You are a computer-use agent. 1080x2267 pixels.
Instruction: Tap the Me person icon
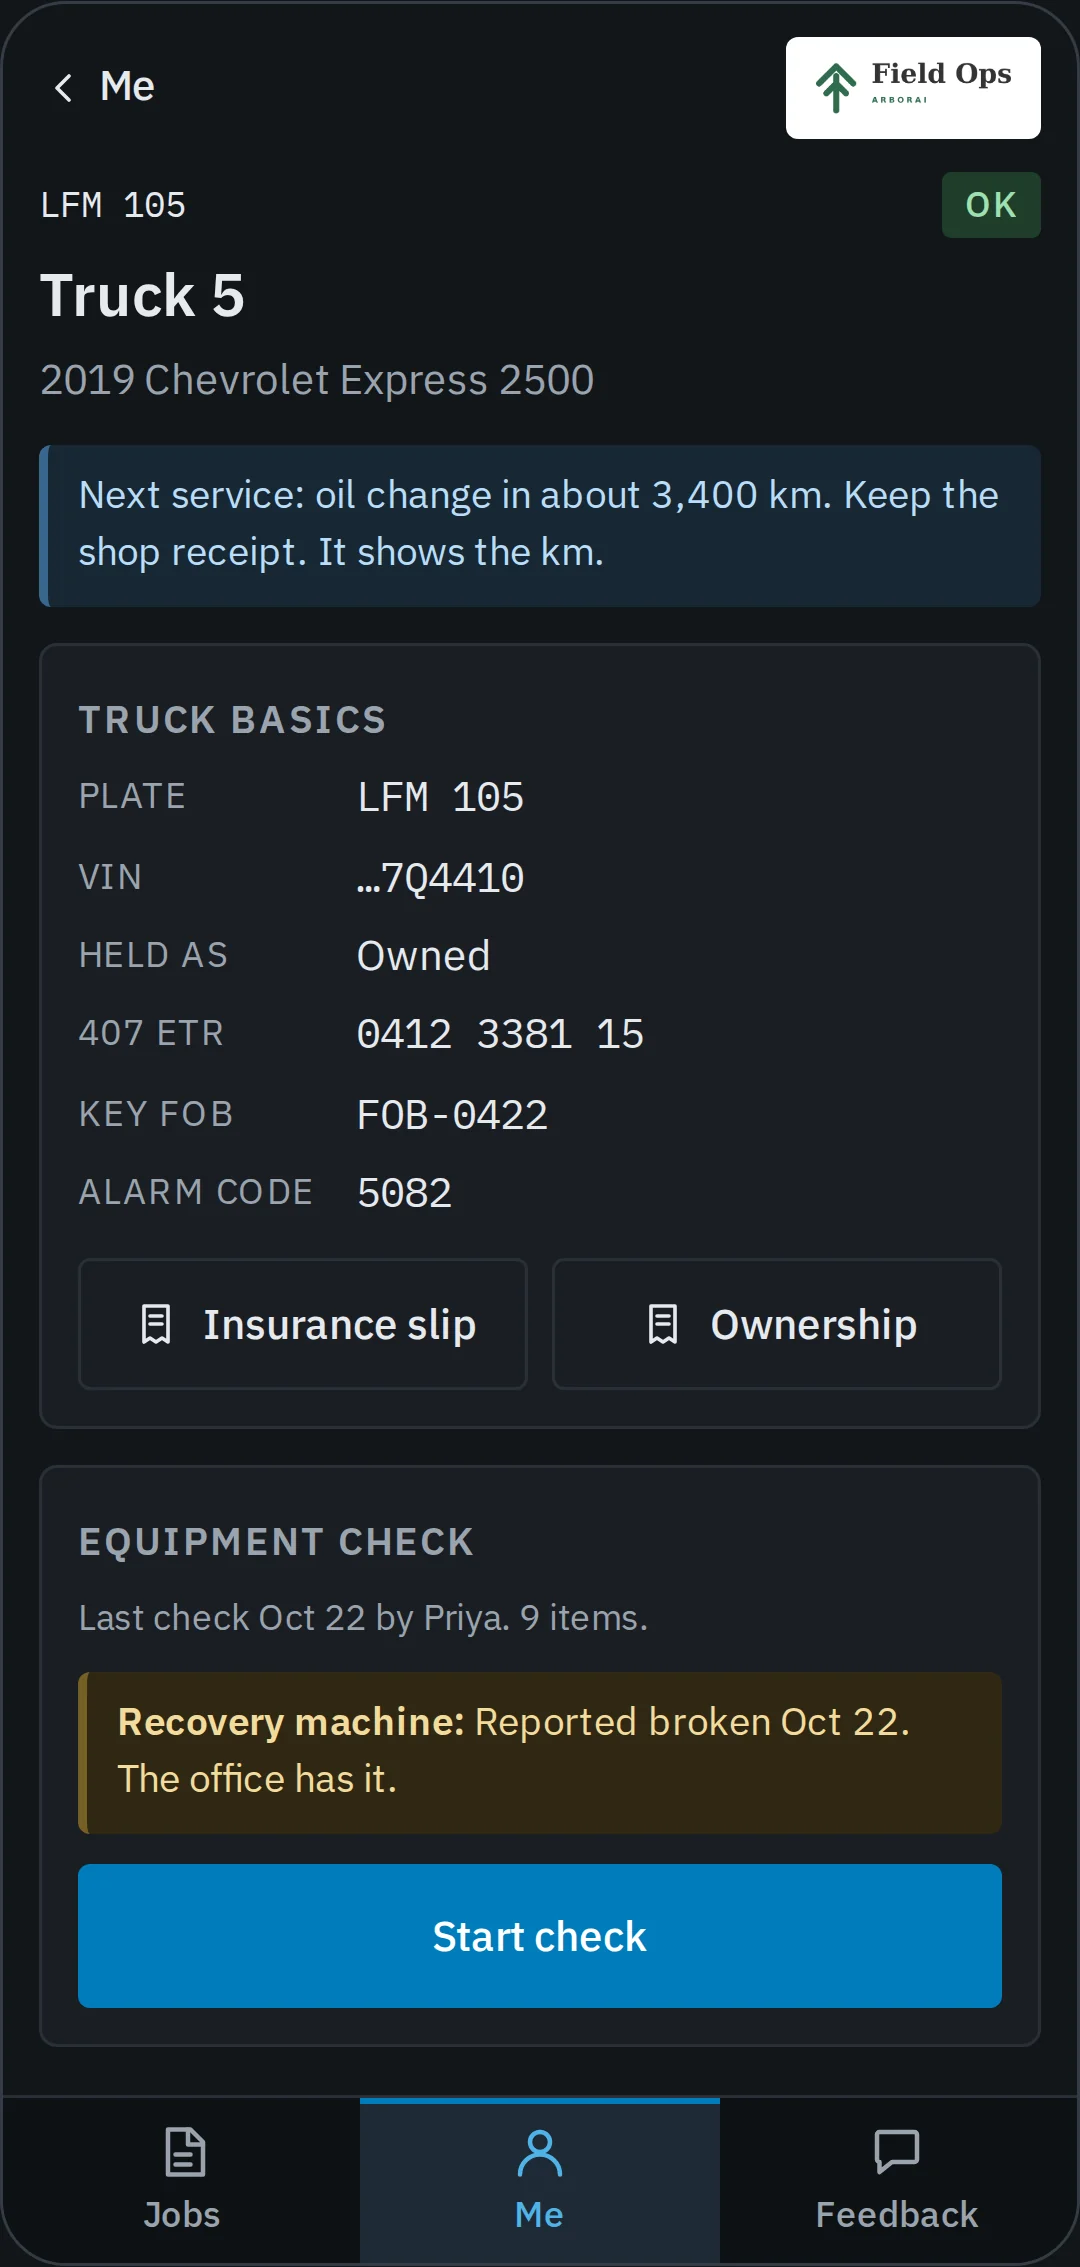point(540,2152)
